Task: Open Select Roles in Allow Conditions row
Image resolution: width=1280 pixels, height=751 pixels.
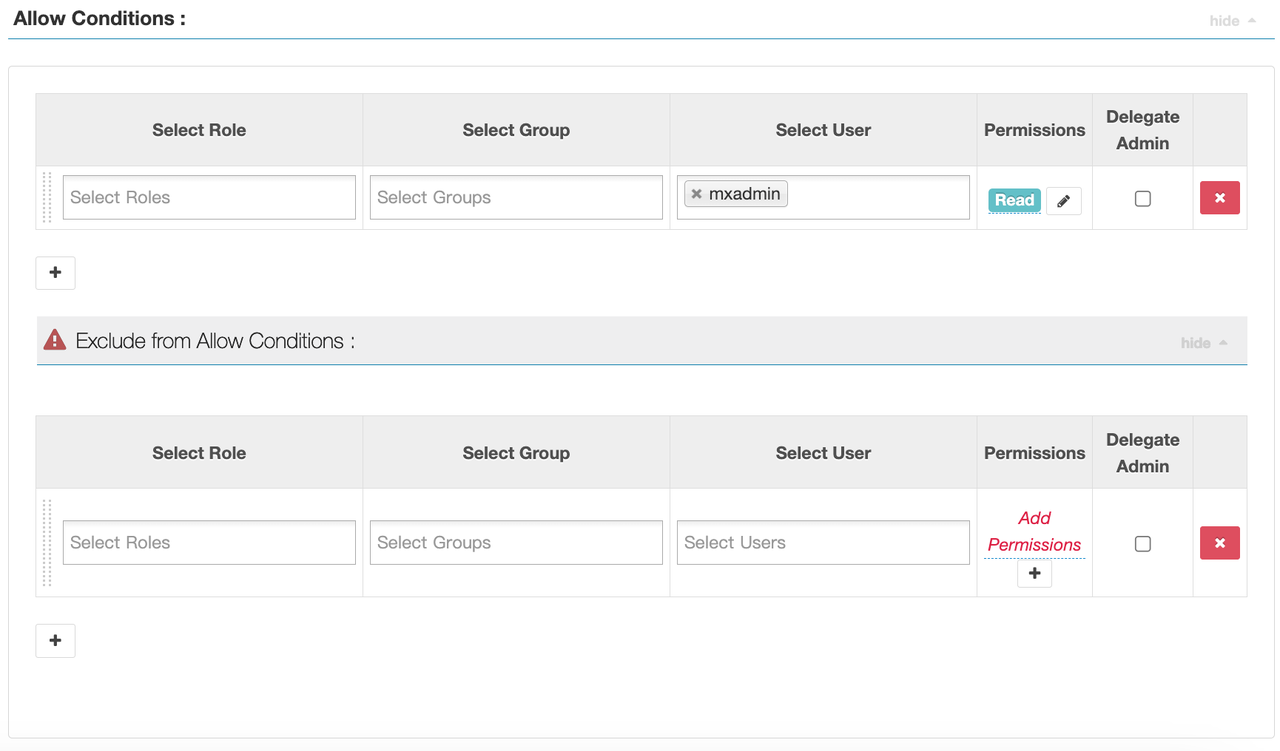Action: 209,197
